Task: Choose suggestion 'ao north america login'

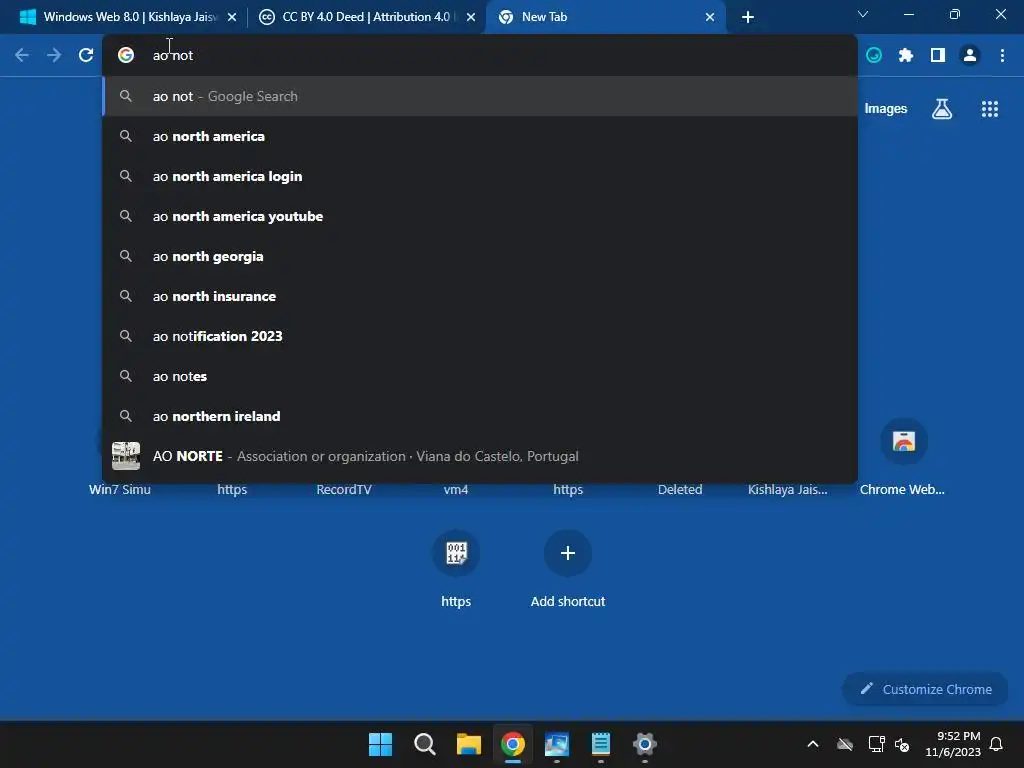Action: point(480,176)
